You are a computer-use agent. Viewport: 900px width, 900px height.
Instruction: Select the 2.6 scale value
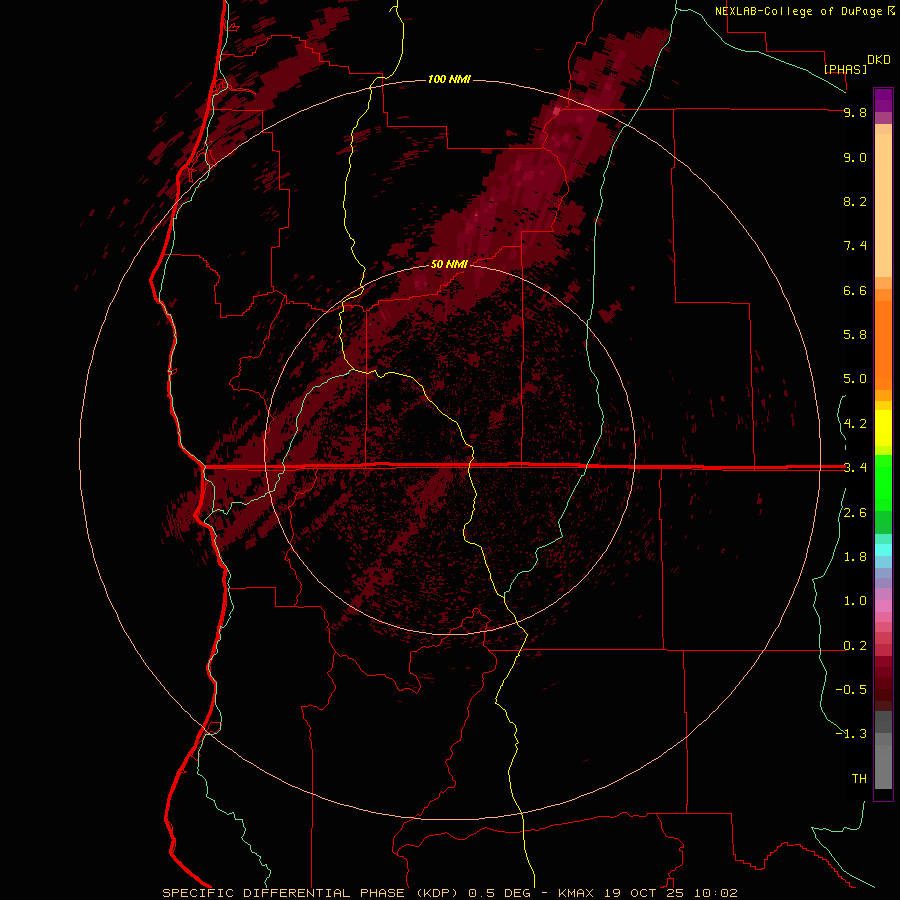[x=855, y=513]
